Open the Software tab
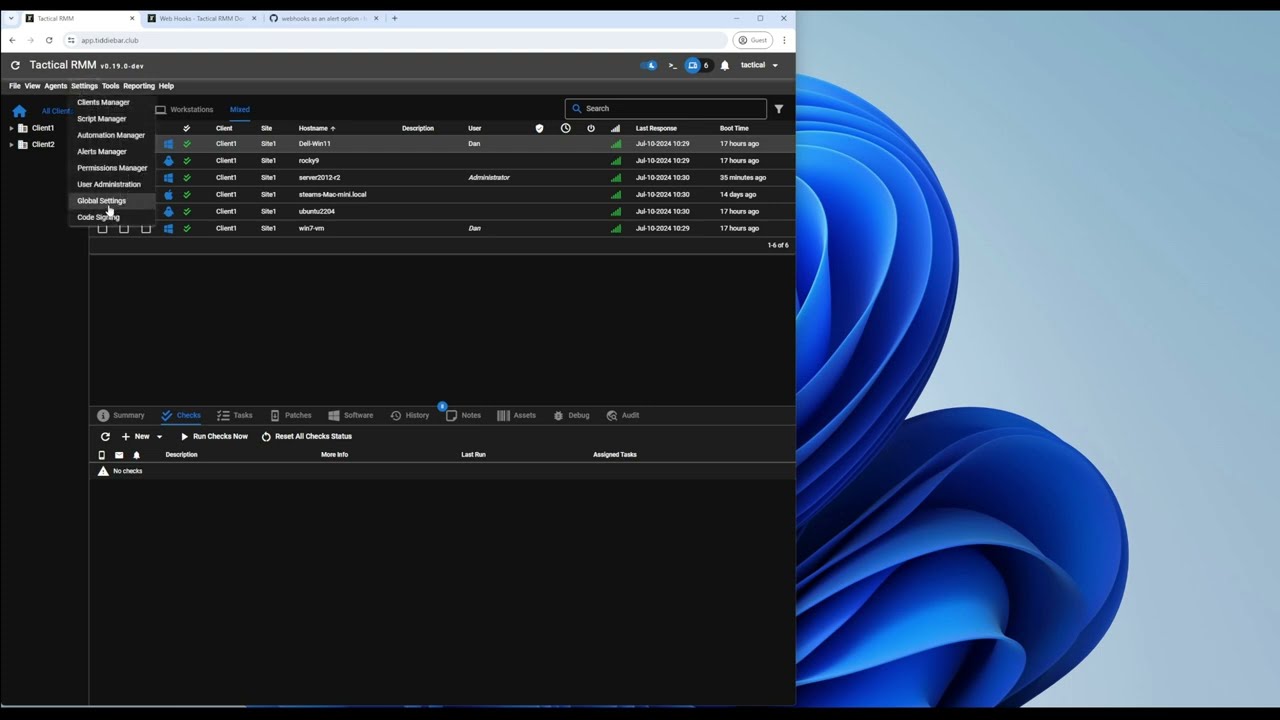 pos(350,415)
